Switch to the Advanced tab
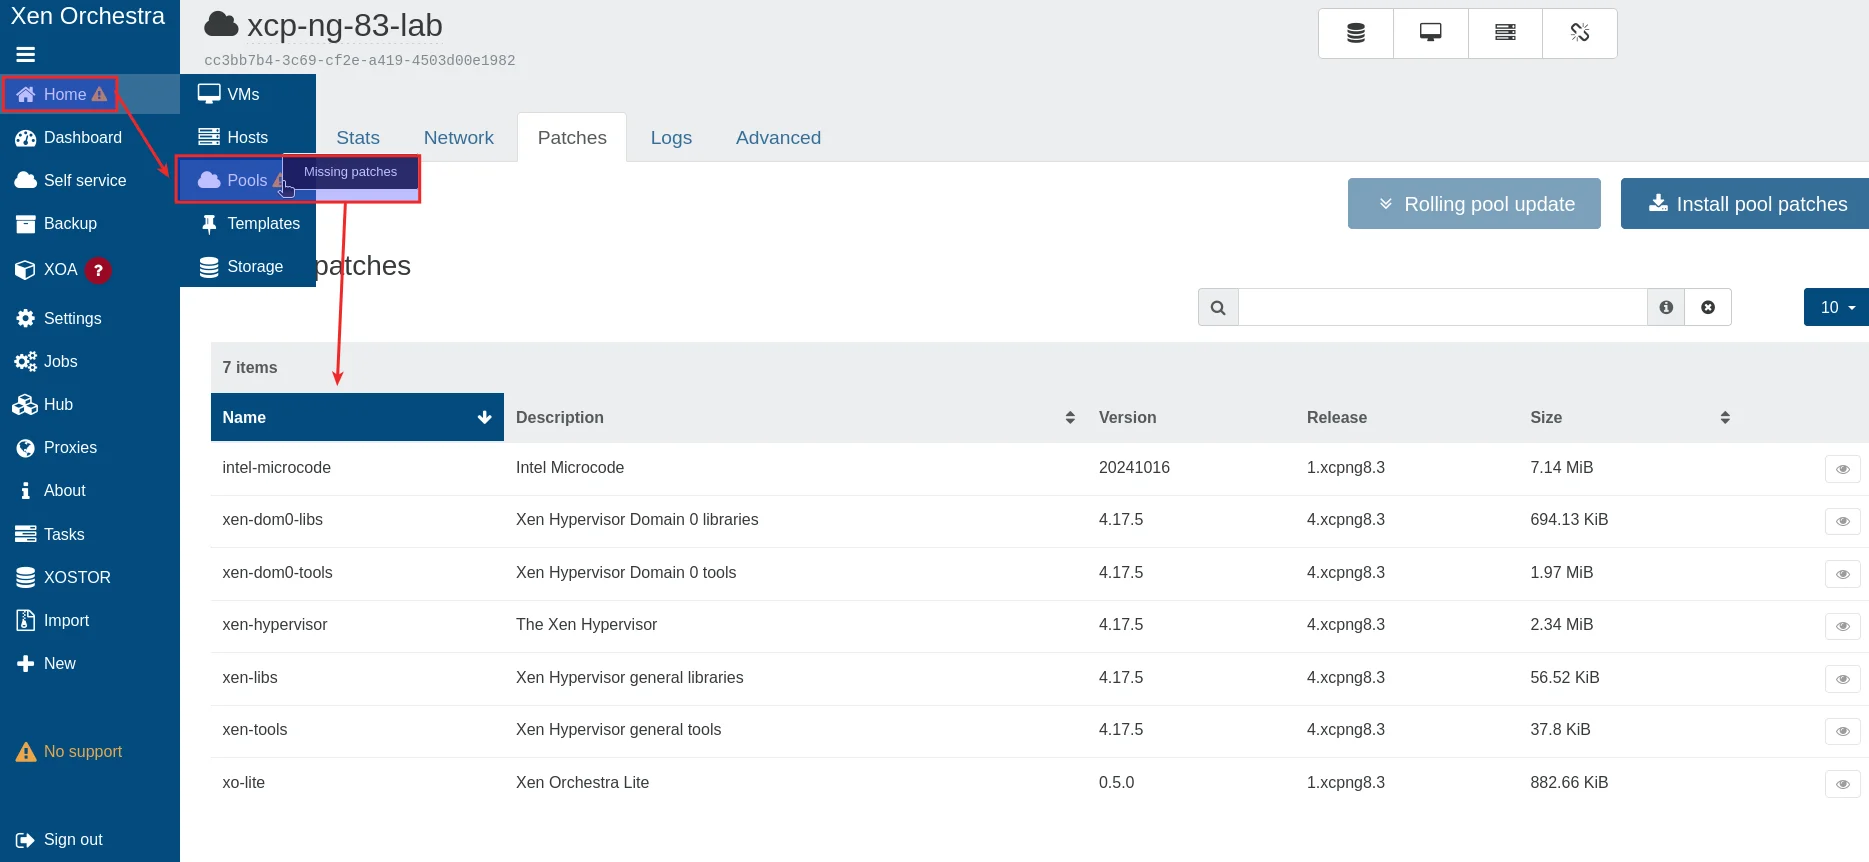 [x=778, y=138]
